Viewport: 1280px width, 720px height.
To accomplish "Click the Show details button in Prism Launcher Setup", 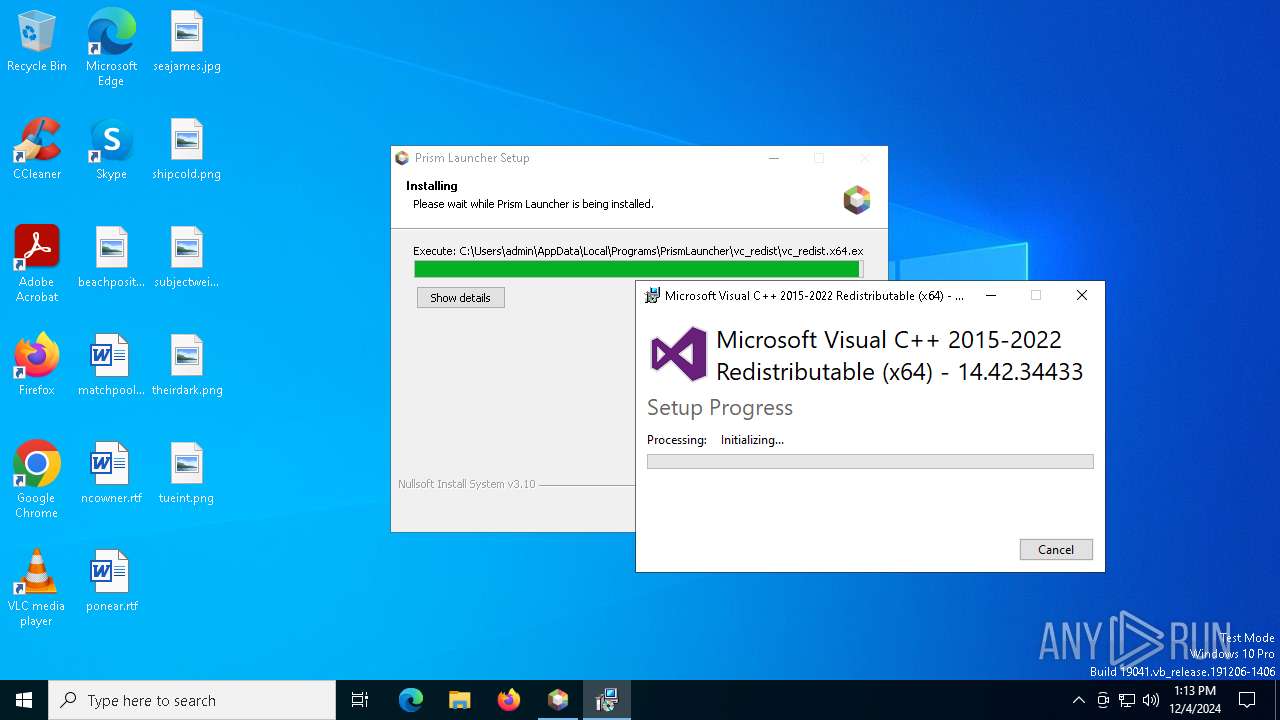I will (461, 298).
